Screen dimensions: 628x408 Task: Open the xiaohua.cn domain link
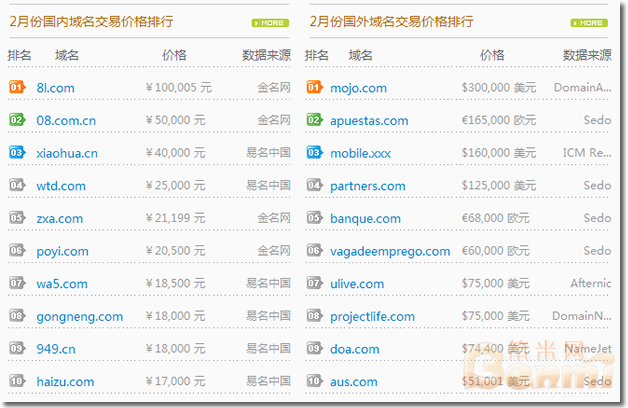point(67,153)
